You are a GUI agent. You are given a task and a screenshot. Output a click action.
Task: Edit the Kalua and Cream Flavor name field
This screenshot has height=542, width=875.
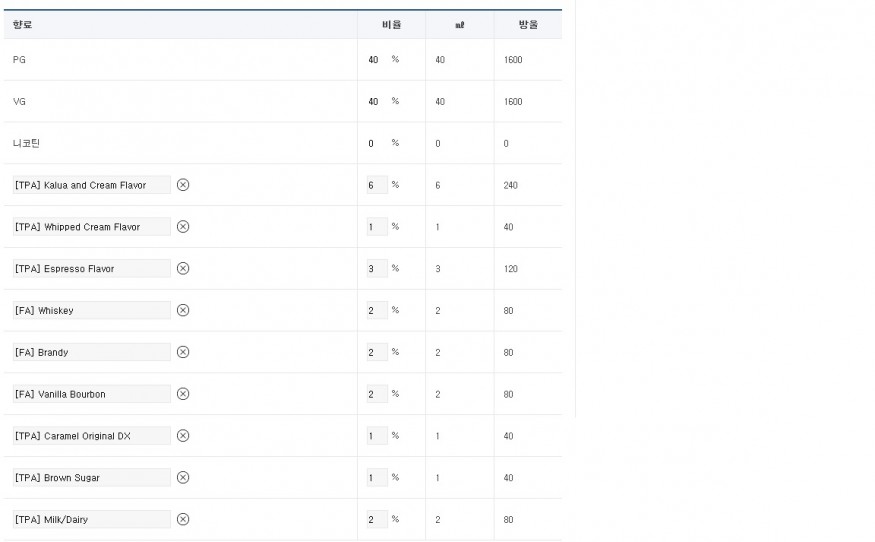click(x=91, y=185)
